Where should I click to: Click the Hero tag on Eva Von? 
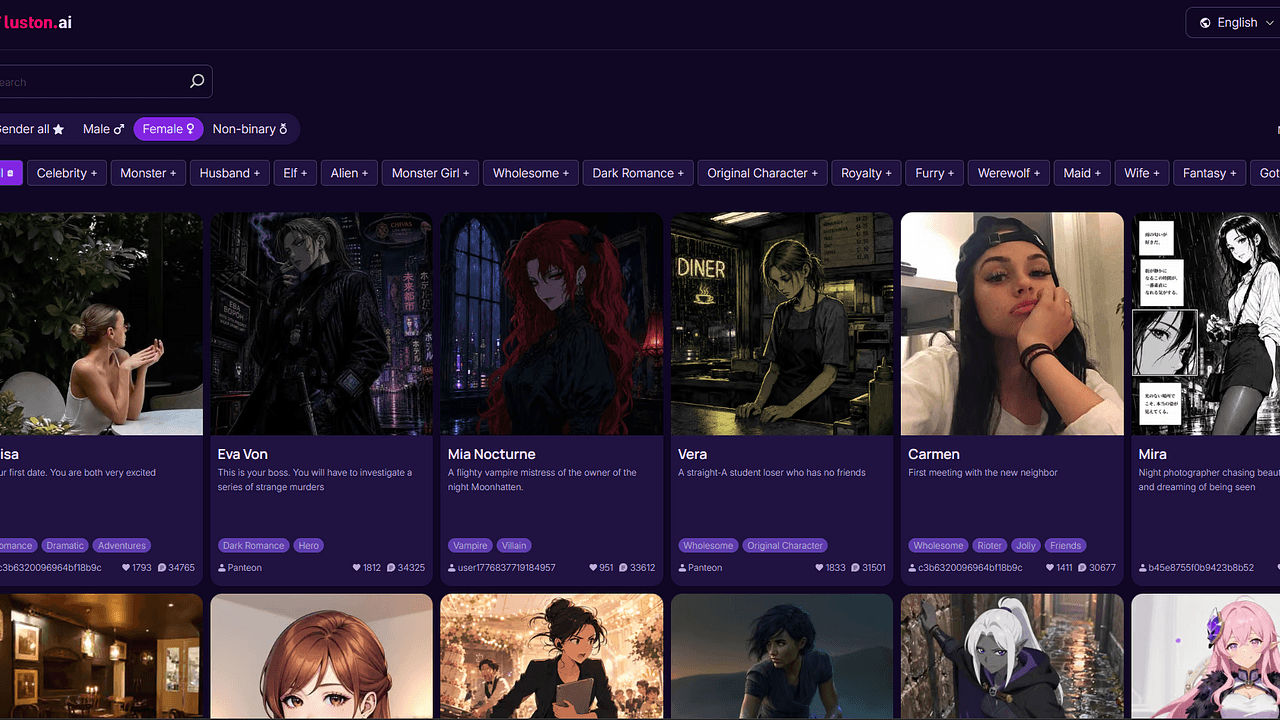[x=309, y=545]
